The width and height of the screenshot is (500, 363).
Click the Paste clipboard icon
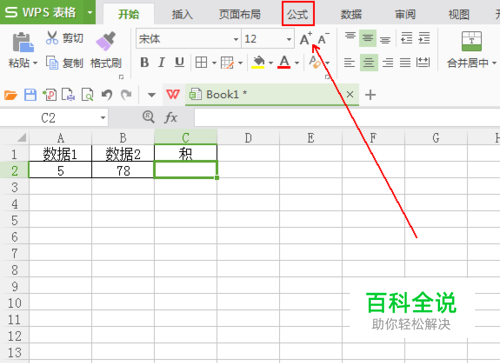[x=23, y=42]
